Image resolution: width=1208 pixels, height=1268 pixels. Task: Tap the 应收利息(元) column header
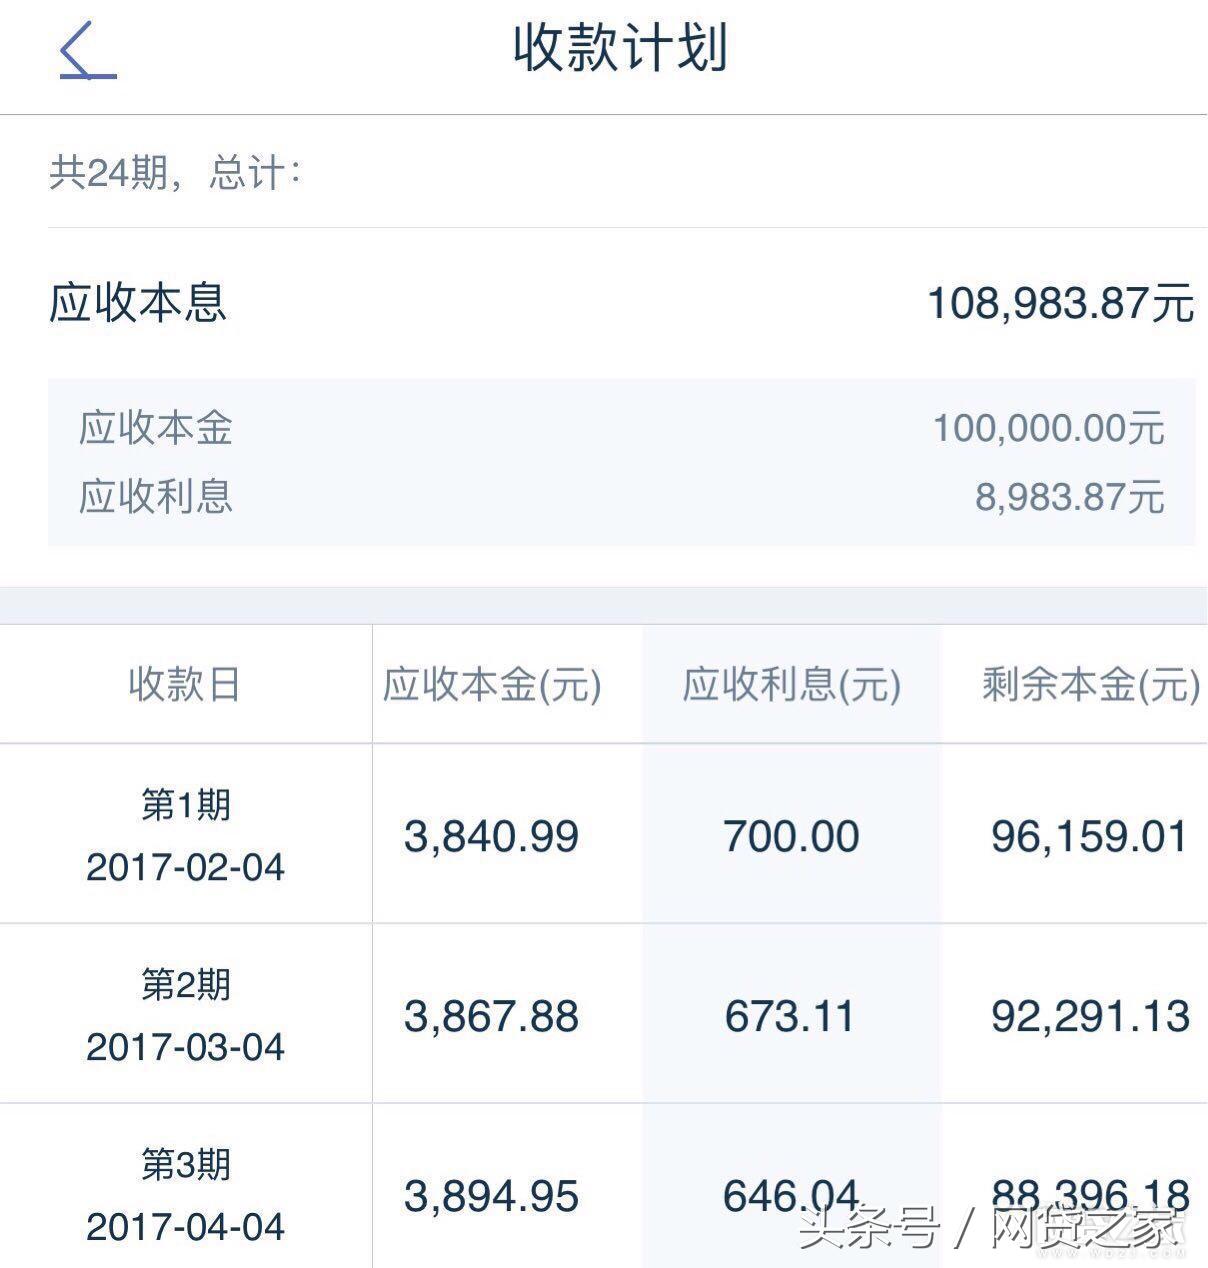tap(793, 683)
